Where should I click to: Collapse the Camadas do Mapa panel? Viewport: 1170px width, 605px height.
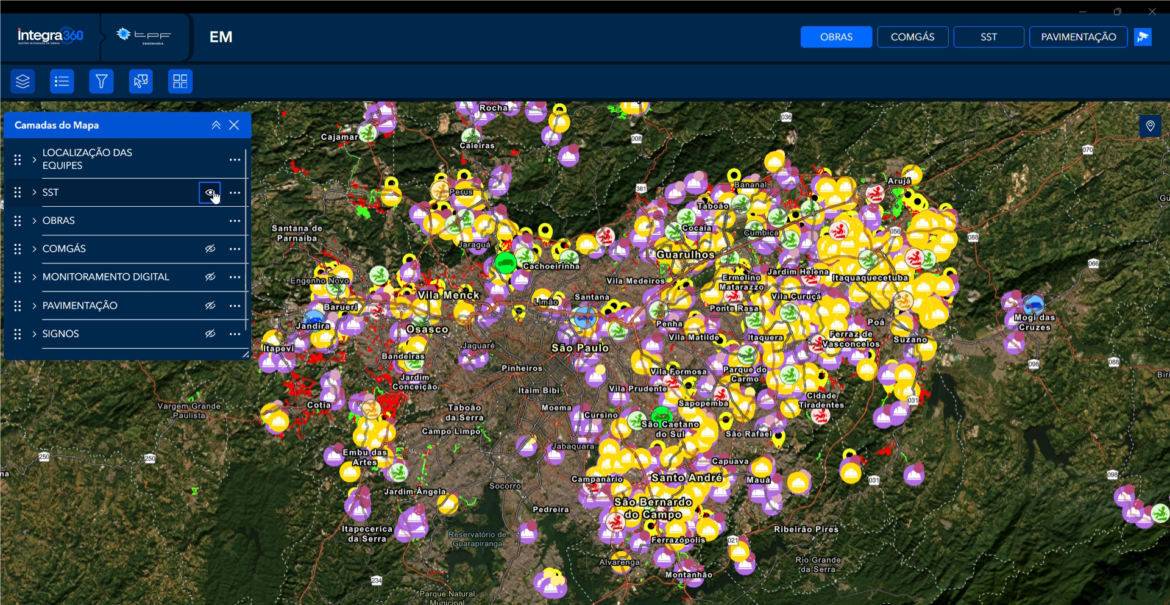(x=216, y=125)
